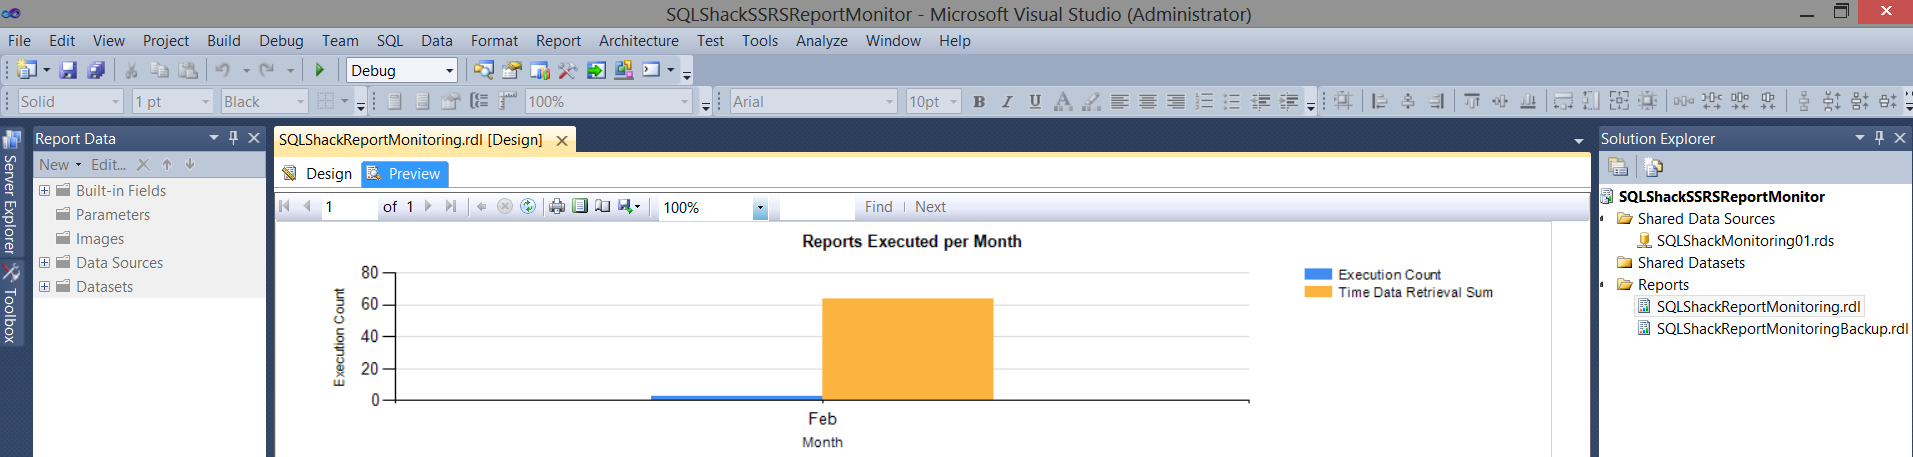Open the Page Setup icon in preview toolbar

click(x=603, y=207)
